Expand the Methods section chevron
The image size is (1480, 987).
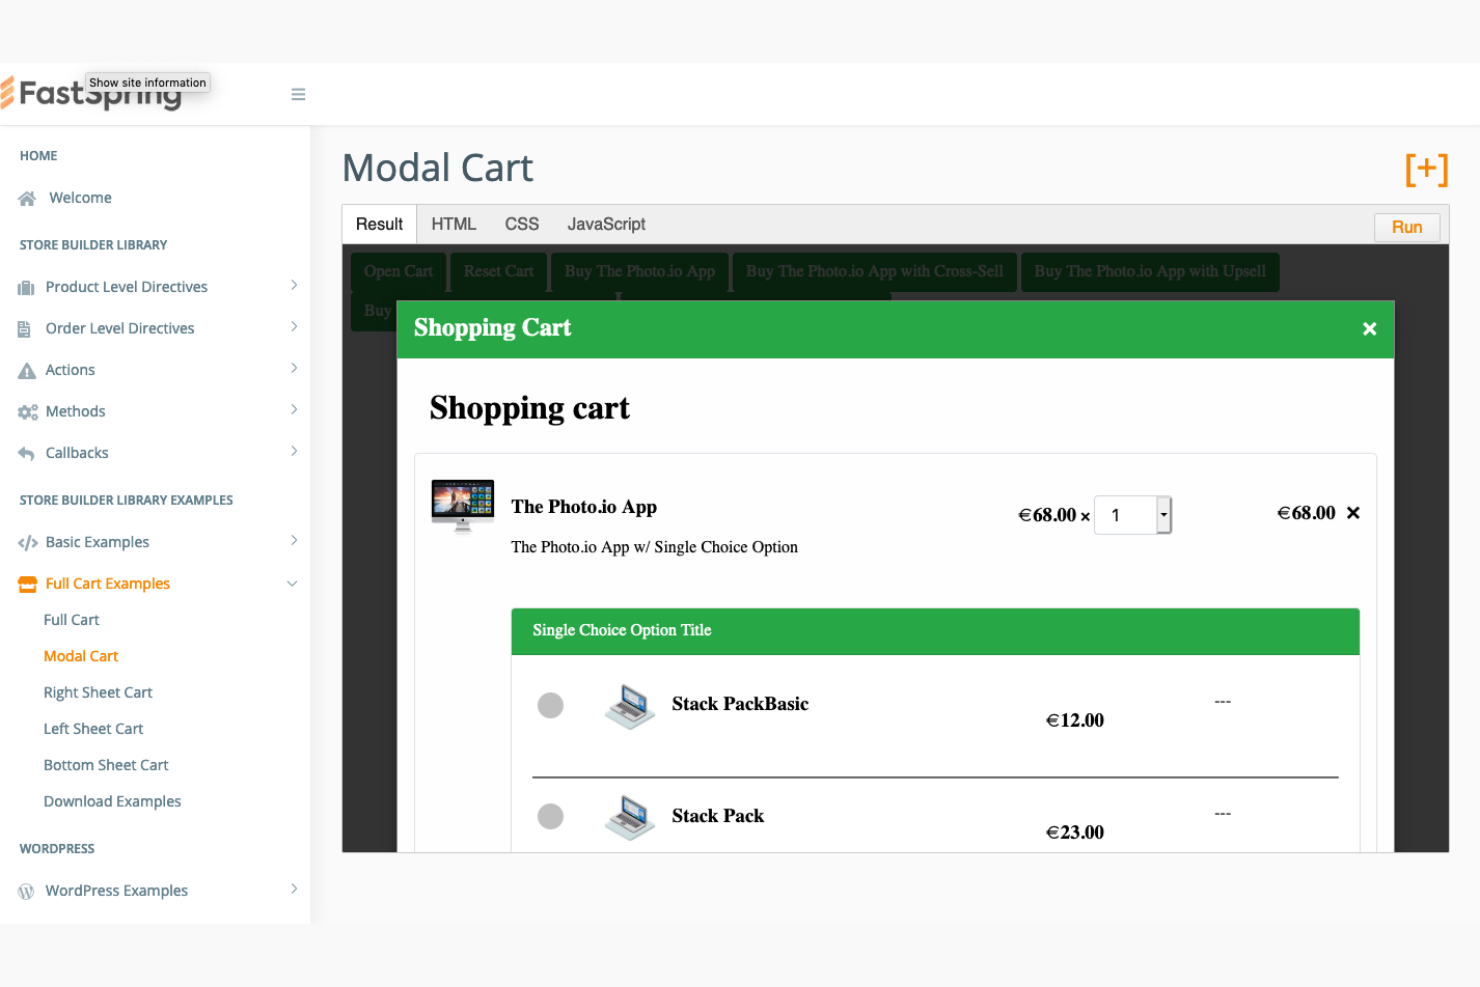[x=294, y=409]
